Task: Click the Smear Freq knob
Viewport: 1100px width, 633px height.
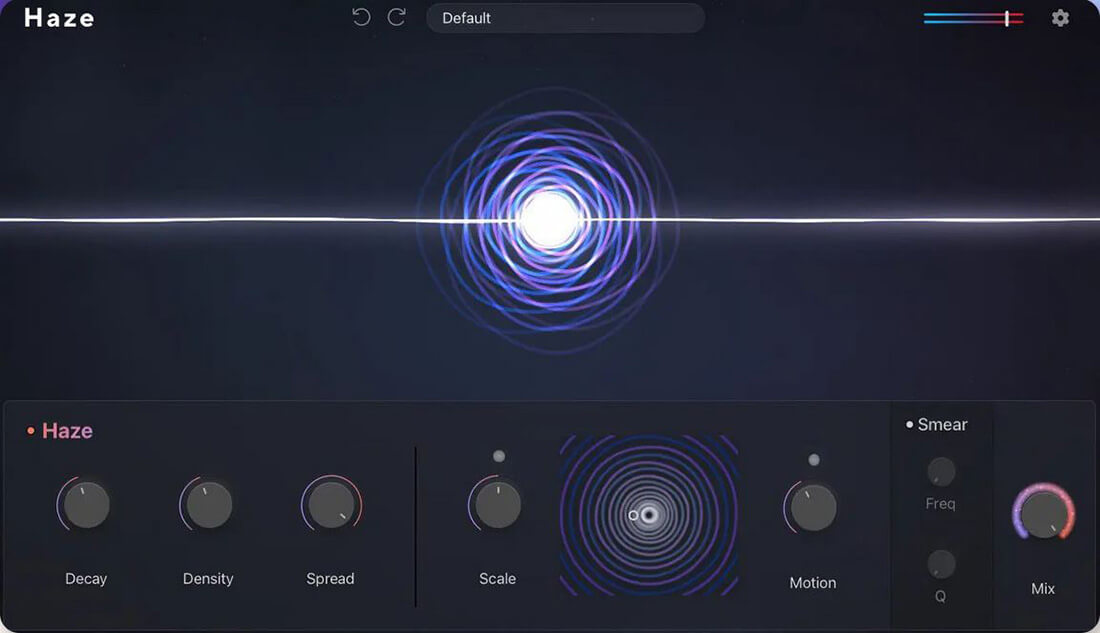Action: 940,472
